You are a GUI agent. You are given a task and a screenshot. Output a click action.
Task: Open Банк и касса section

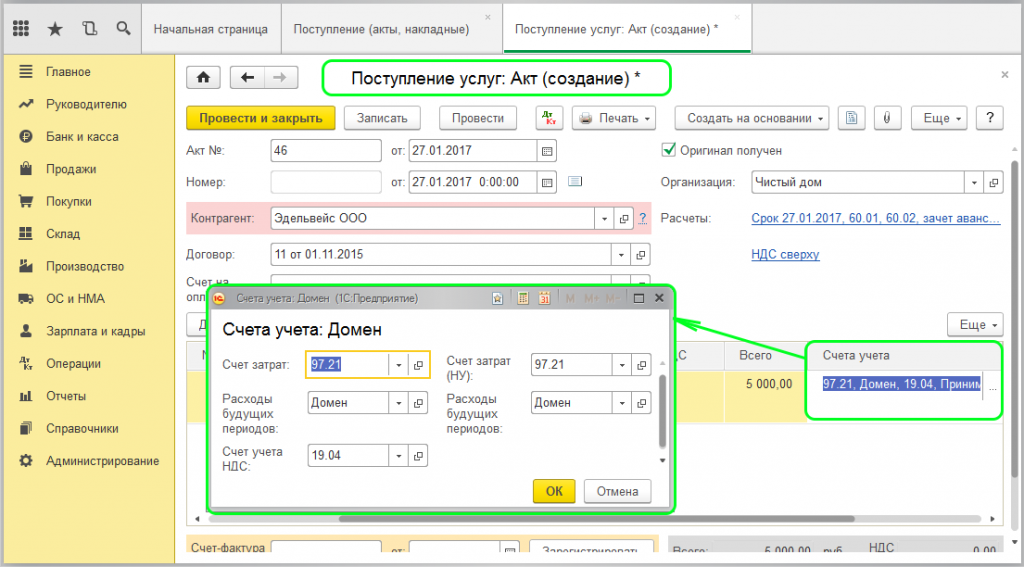pos(82,137)
